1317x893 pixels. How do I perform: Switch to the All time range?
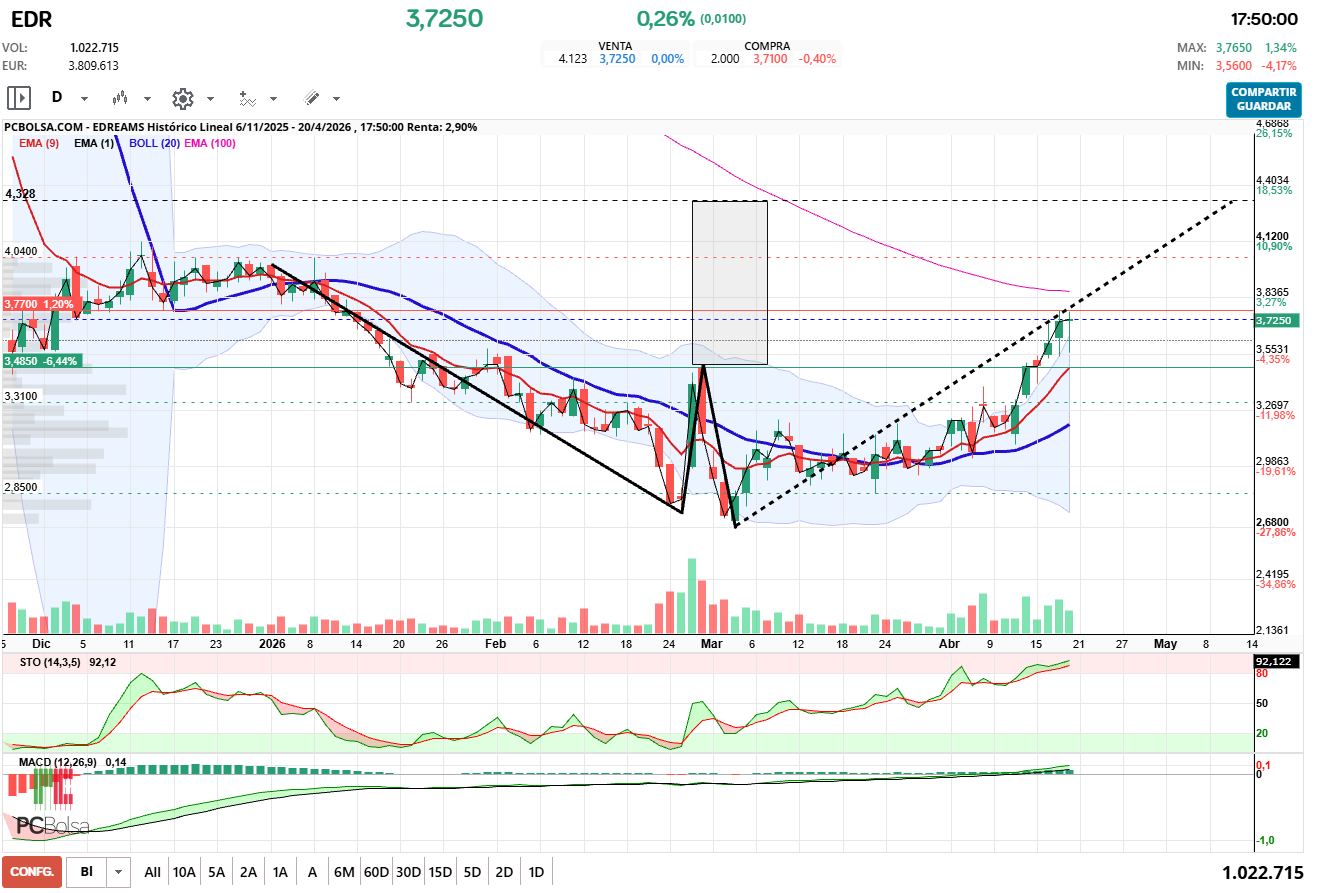152,872
